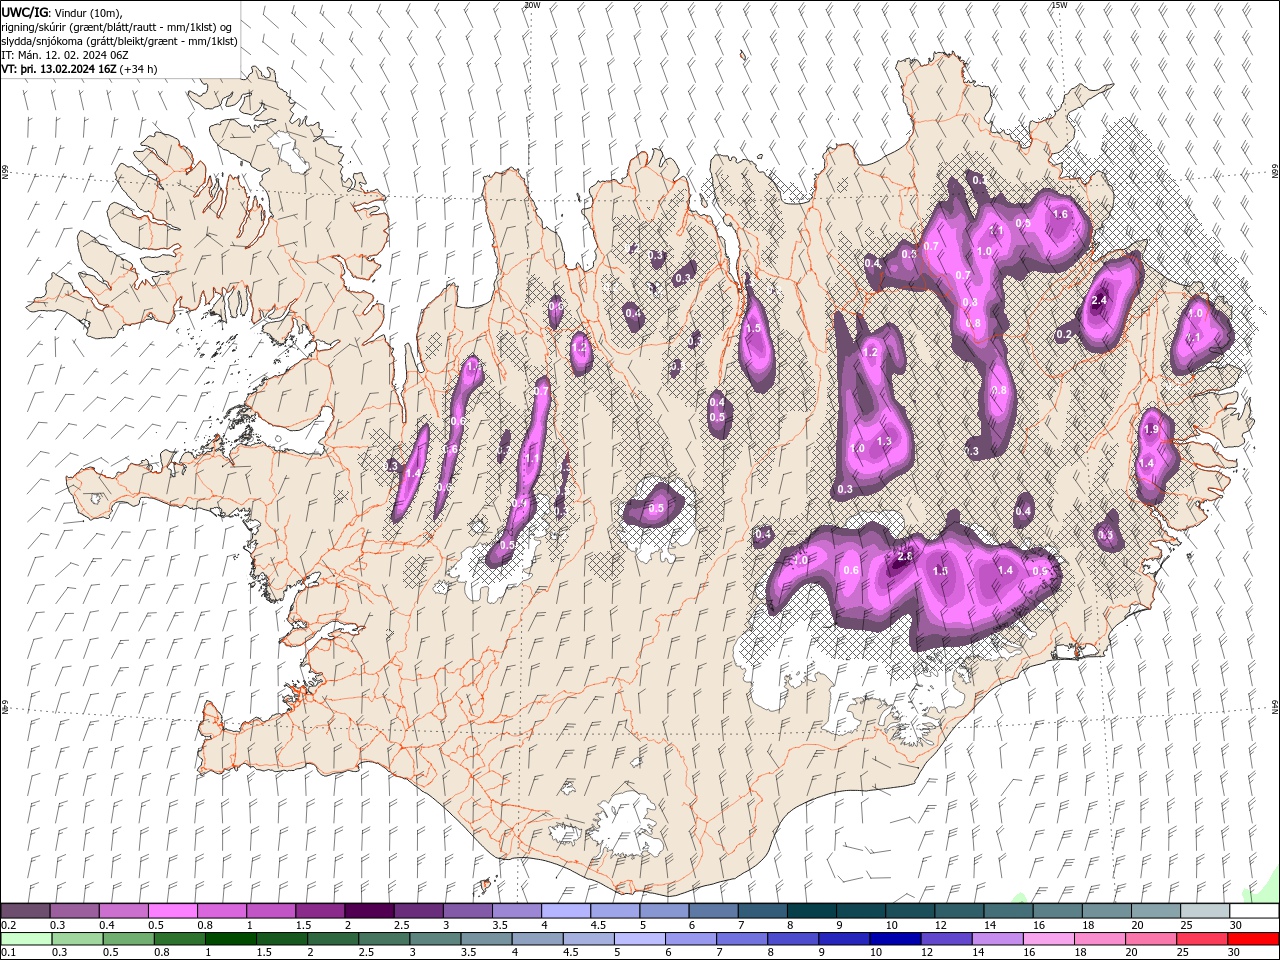Click the gray-blue swatch at 3.5, lower row

click(x=485, y=939)
